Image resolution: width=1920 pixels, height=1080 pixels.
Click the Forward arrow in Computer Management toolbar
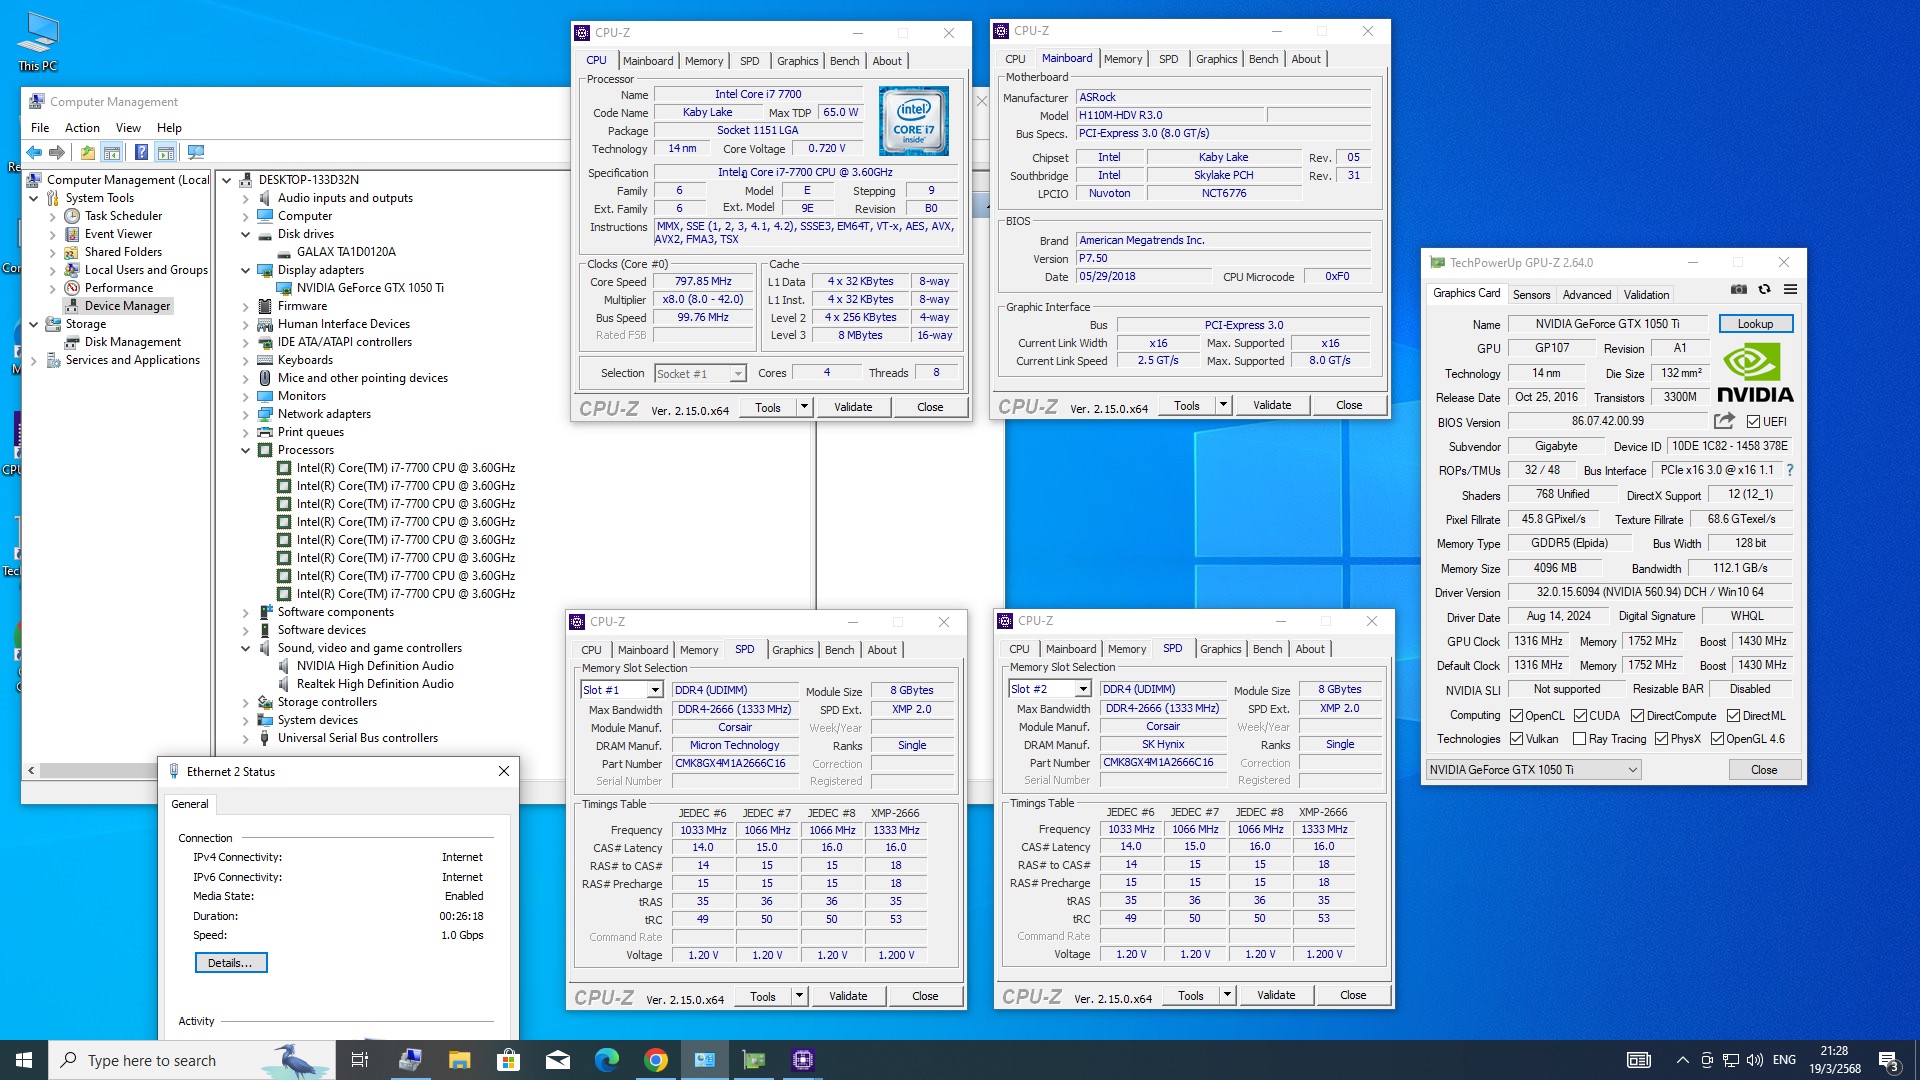(57, 152)
